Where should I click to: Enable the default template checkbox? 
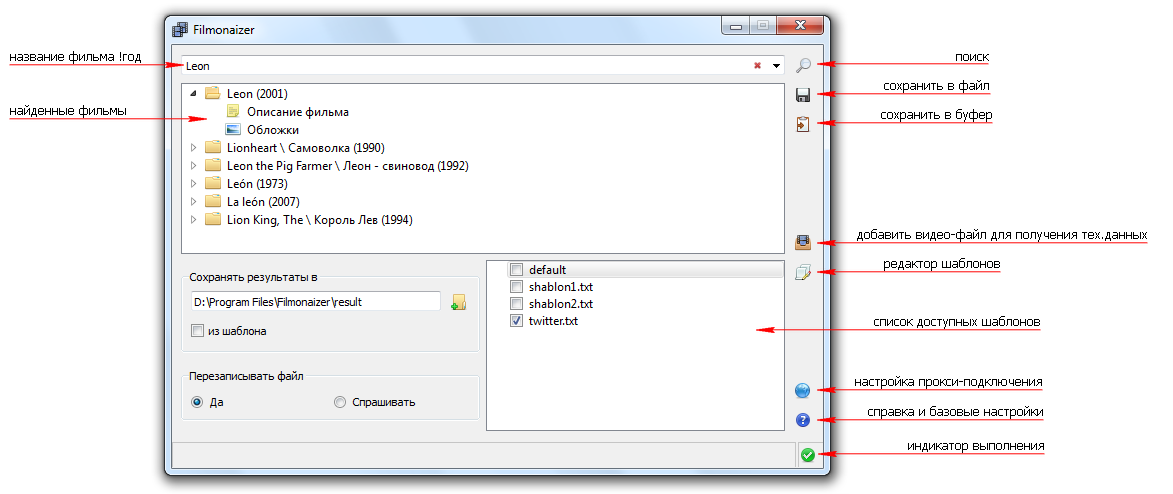tap(516, 270)
